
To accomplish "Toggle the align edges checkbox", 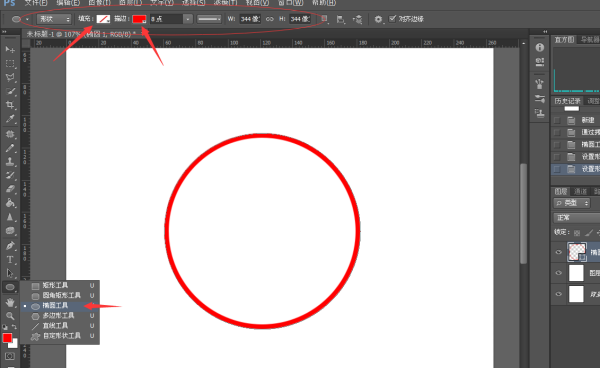I will 392,18.
